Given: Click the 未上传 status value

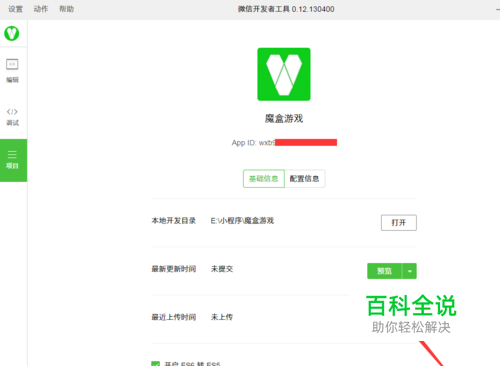Looking at the screenshot, I should [222, 317].
